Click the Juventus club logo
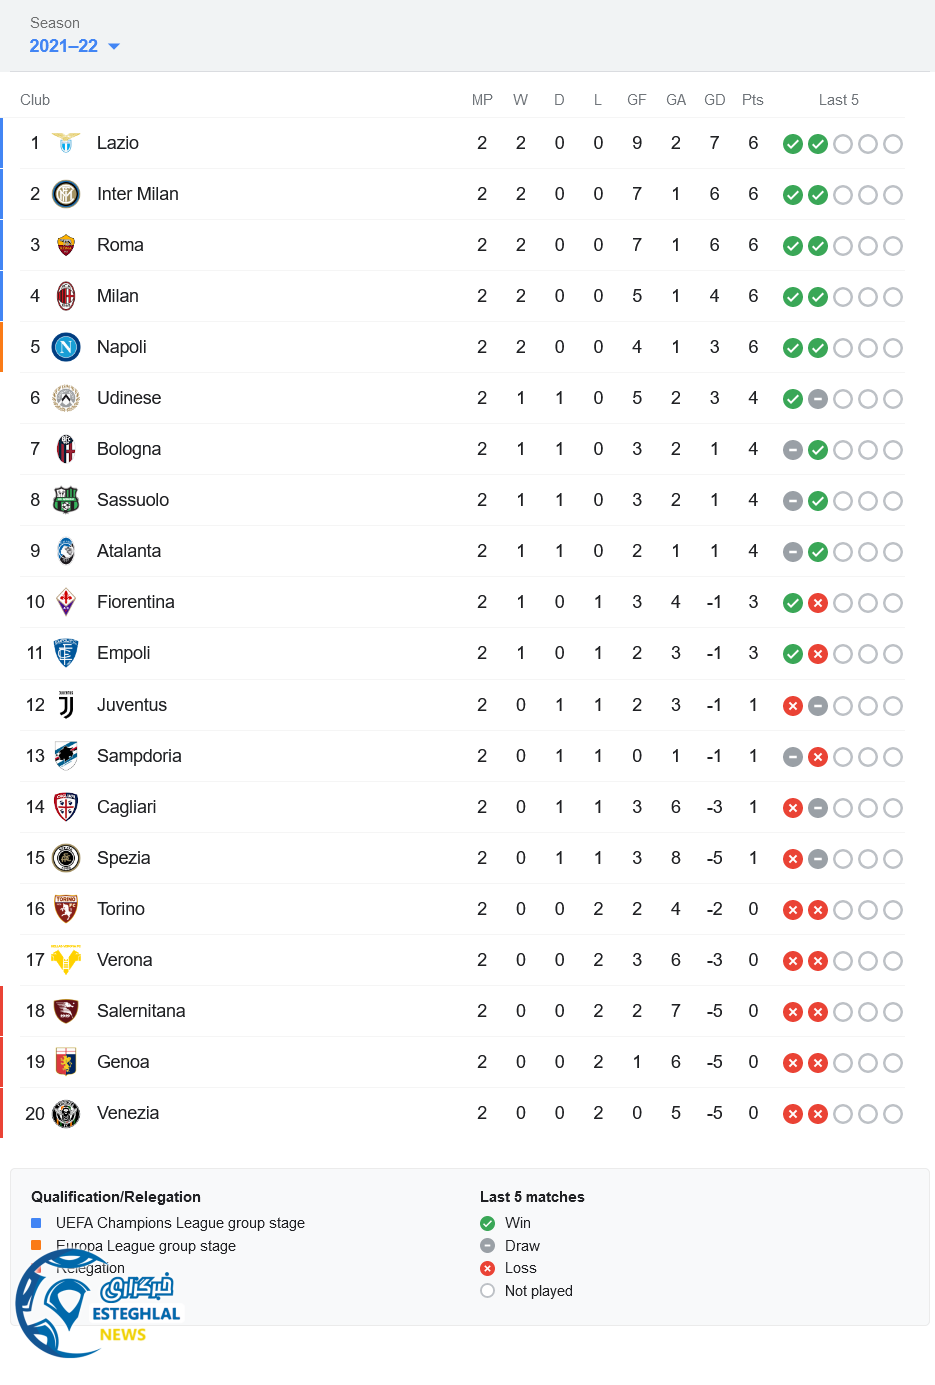The image size is (935, 1385). coord(66,705)
